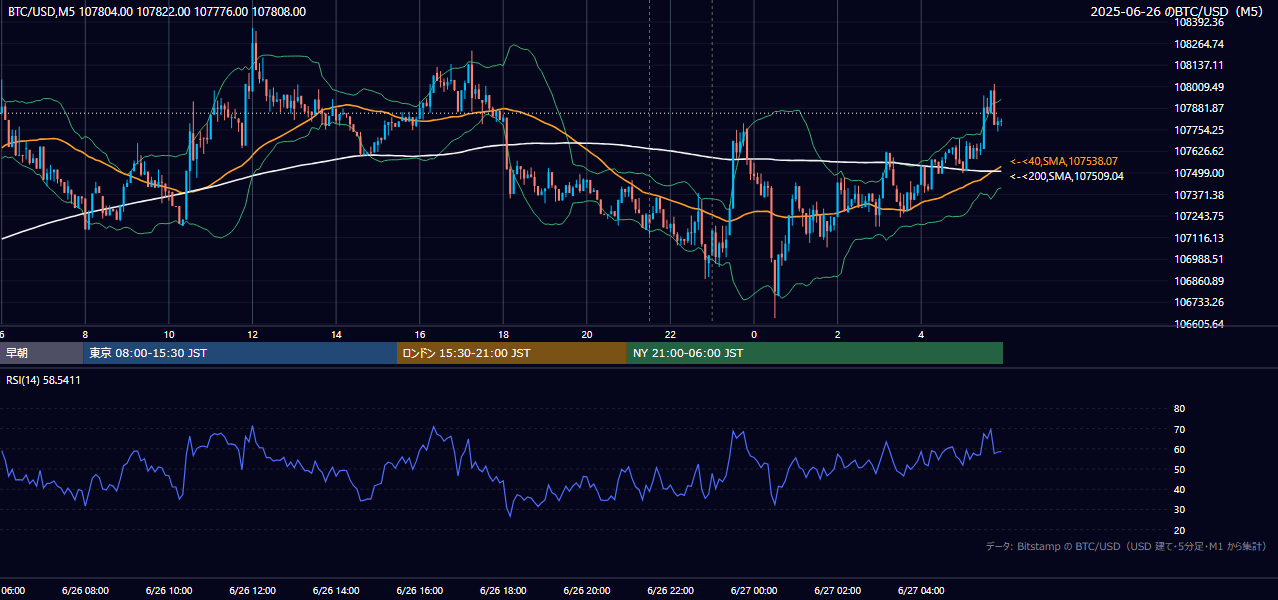Click the 6/26 20:00 time axis label

[x=587, y=591]
